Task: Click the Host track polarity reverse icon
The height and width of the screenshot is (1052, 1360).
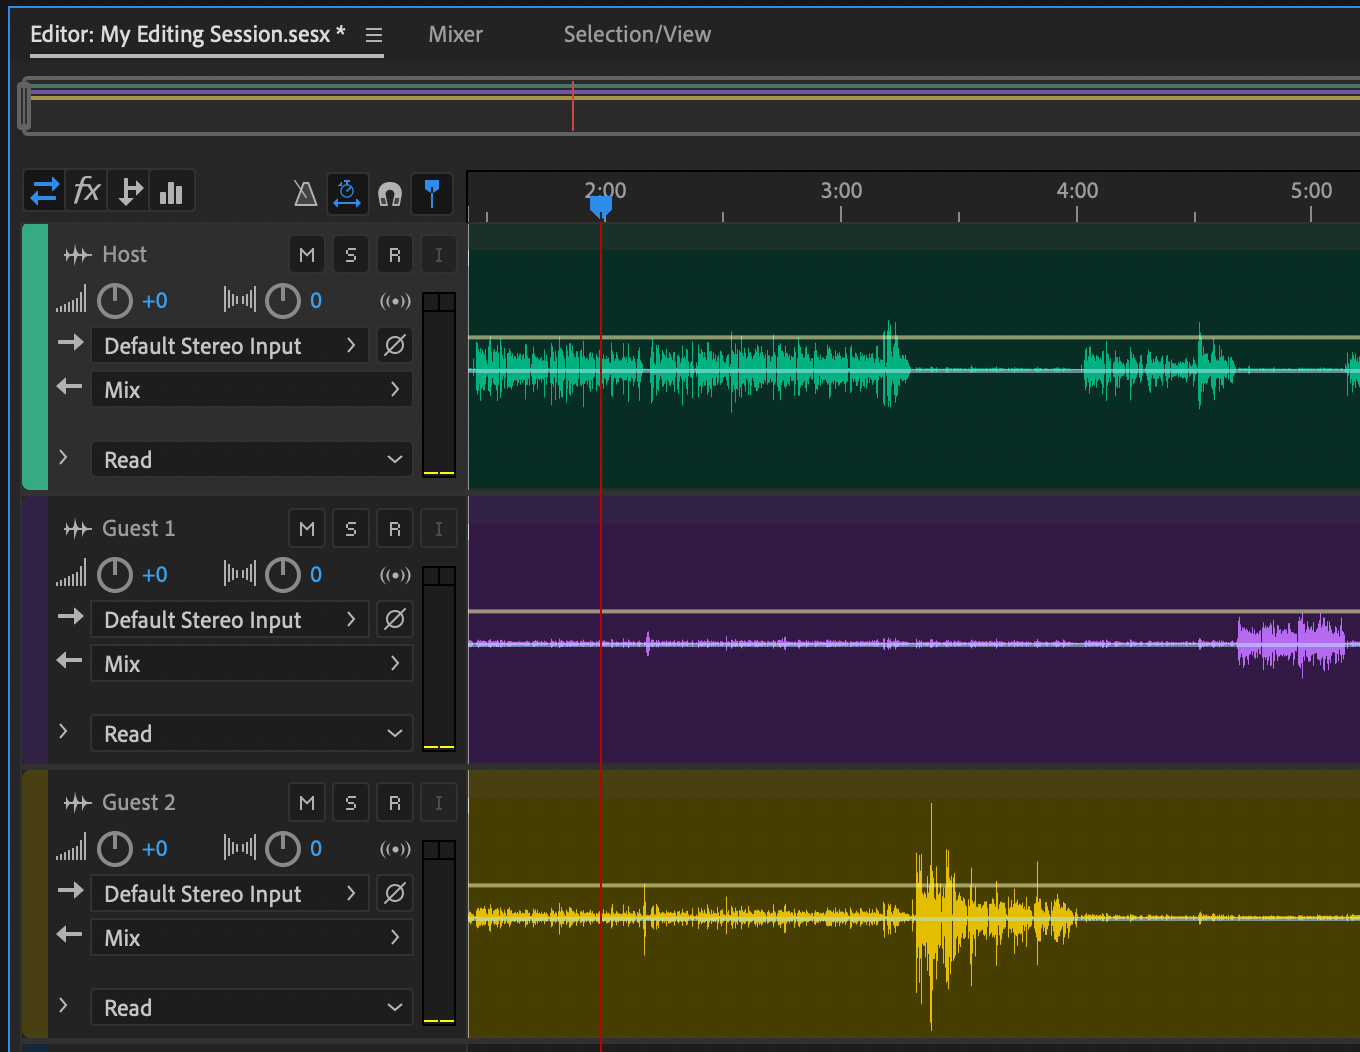Action: (395, 345)
